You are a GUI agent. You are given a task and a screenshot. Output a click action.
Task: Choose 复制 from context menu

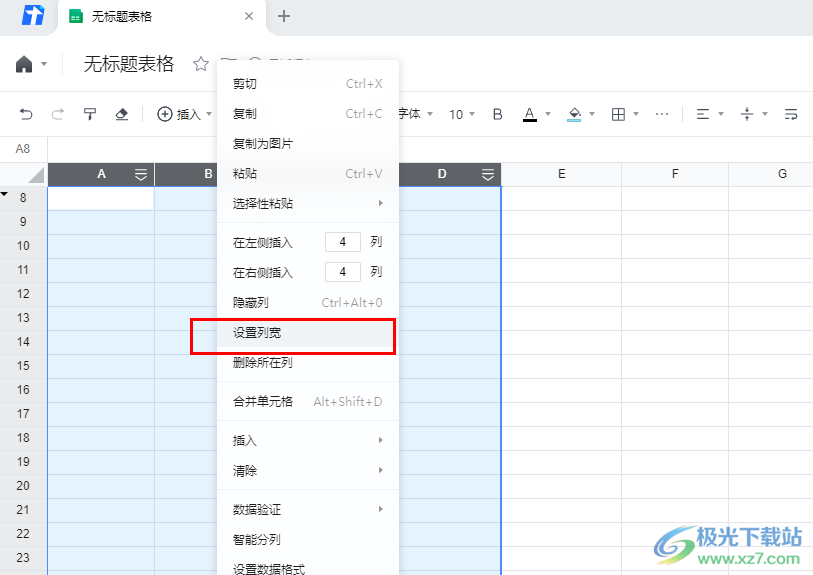(x=308, y=114)
